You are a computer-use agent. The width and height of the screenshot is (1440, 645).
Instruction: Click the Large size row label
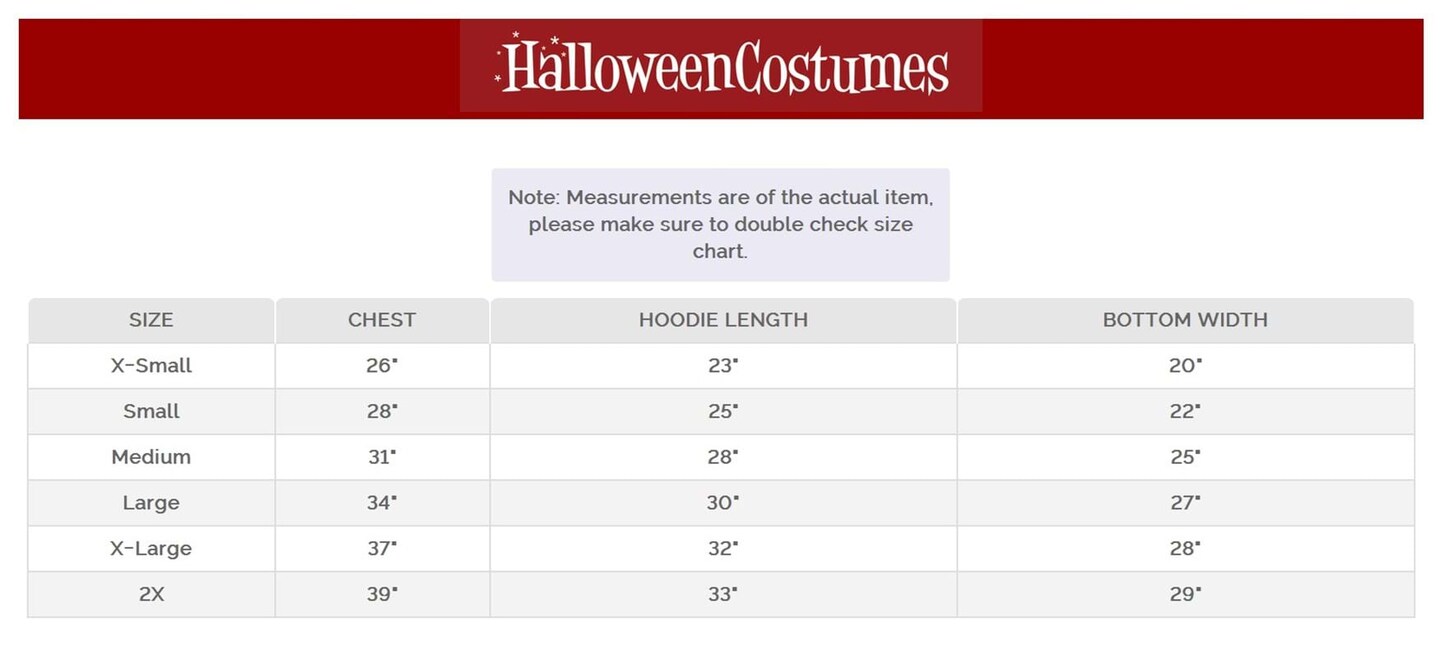point(151,503)
